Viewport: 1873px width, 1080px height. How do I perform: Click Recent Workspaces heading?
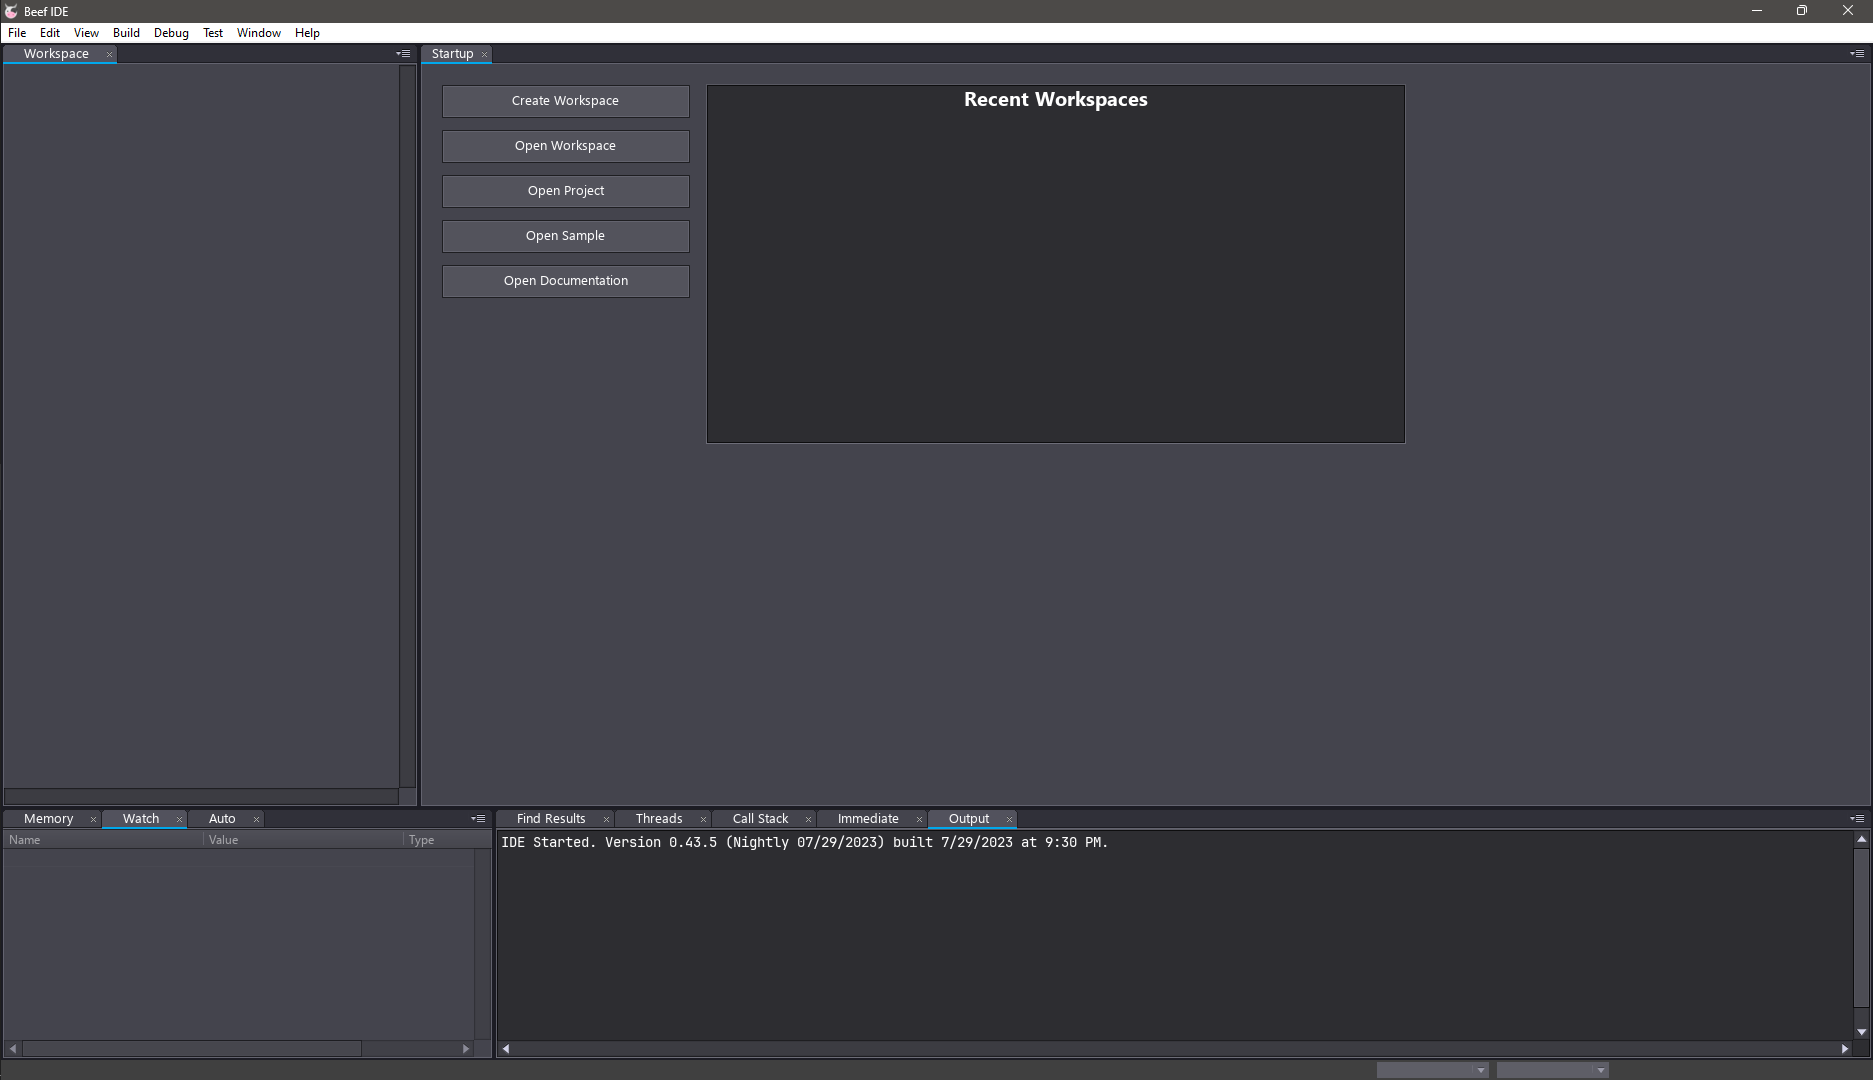[x=1056, y=100]
